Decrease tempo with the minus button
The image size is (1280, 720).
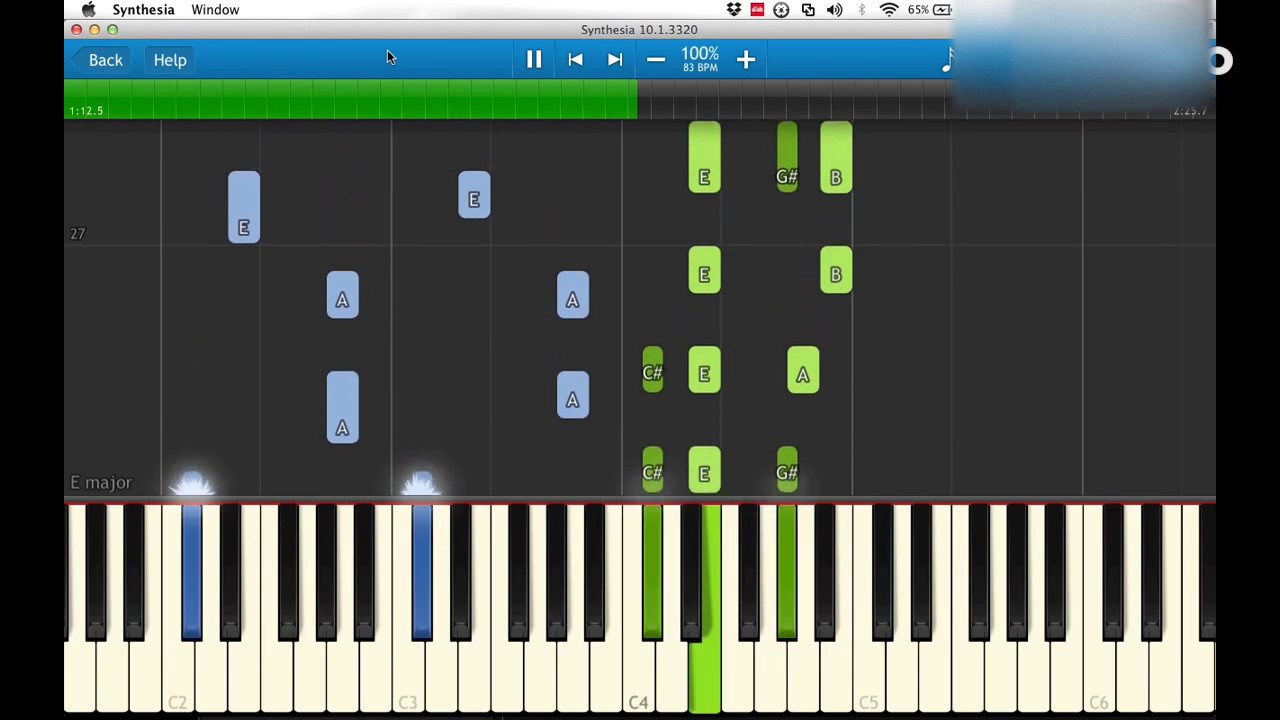(656, 60)
